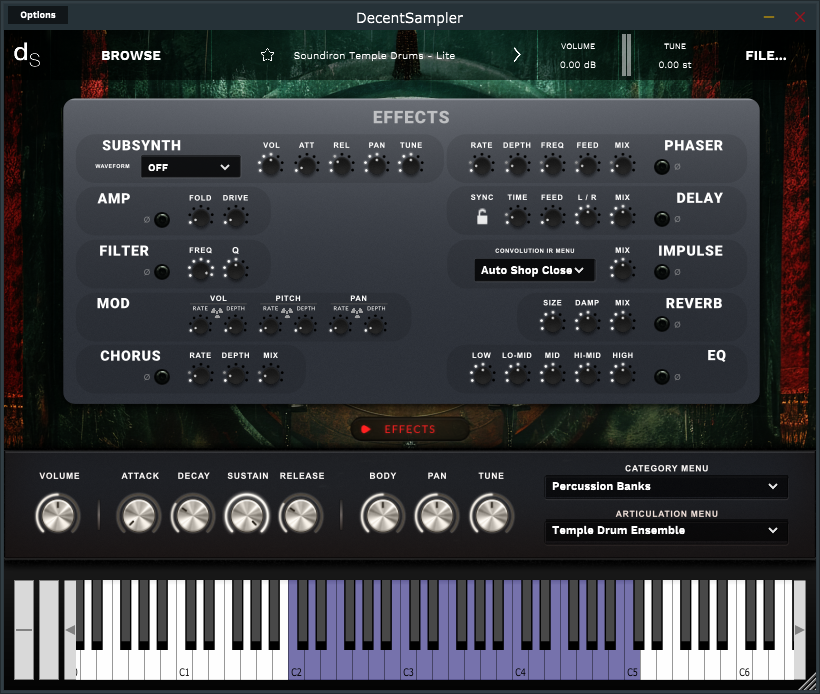Click the main ATTACK knob
Viewport: 820px width, 694px height.
click(x=139, y=515)
